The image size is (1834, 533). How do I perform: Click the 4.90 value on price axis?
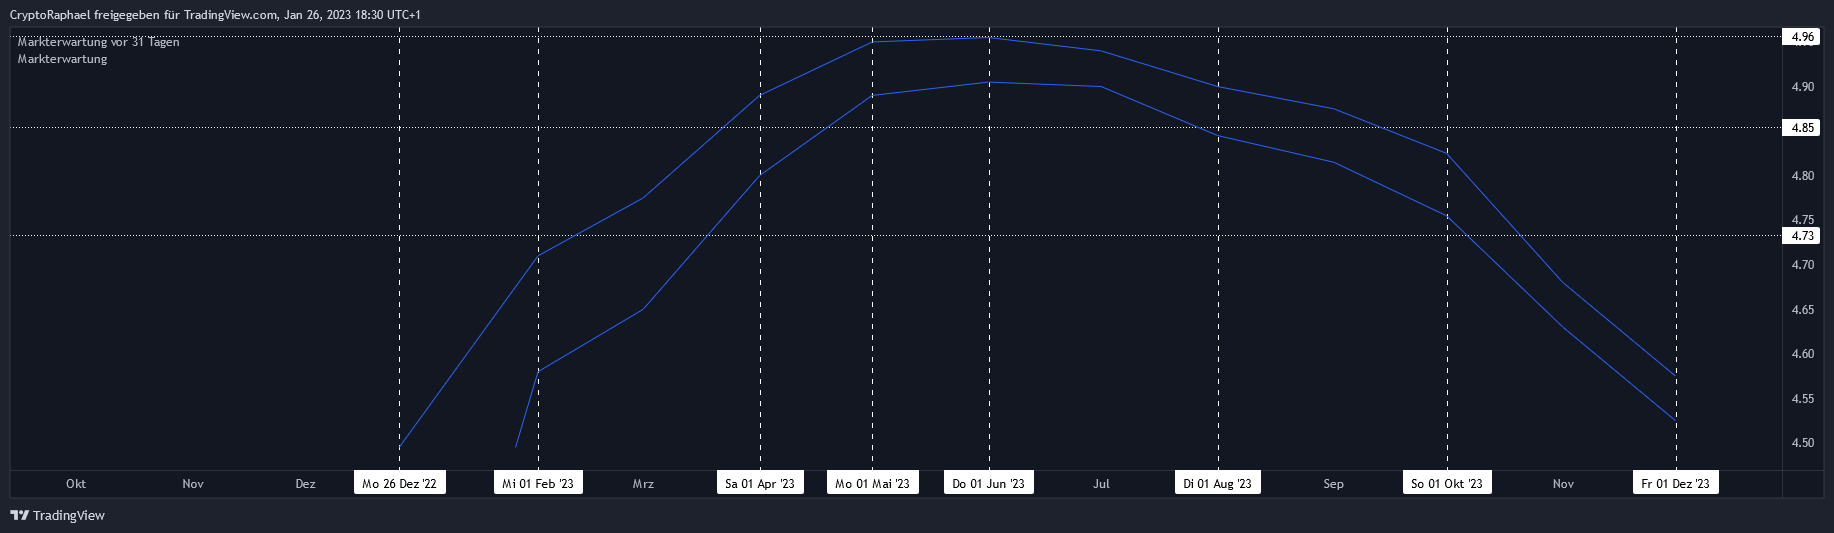click(x=1802, y=87)
